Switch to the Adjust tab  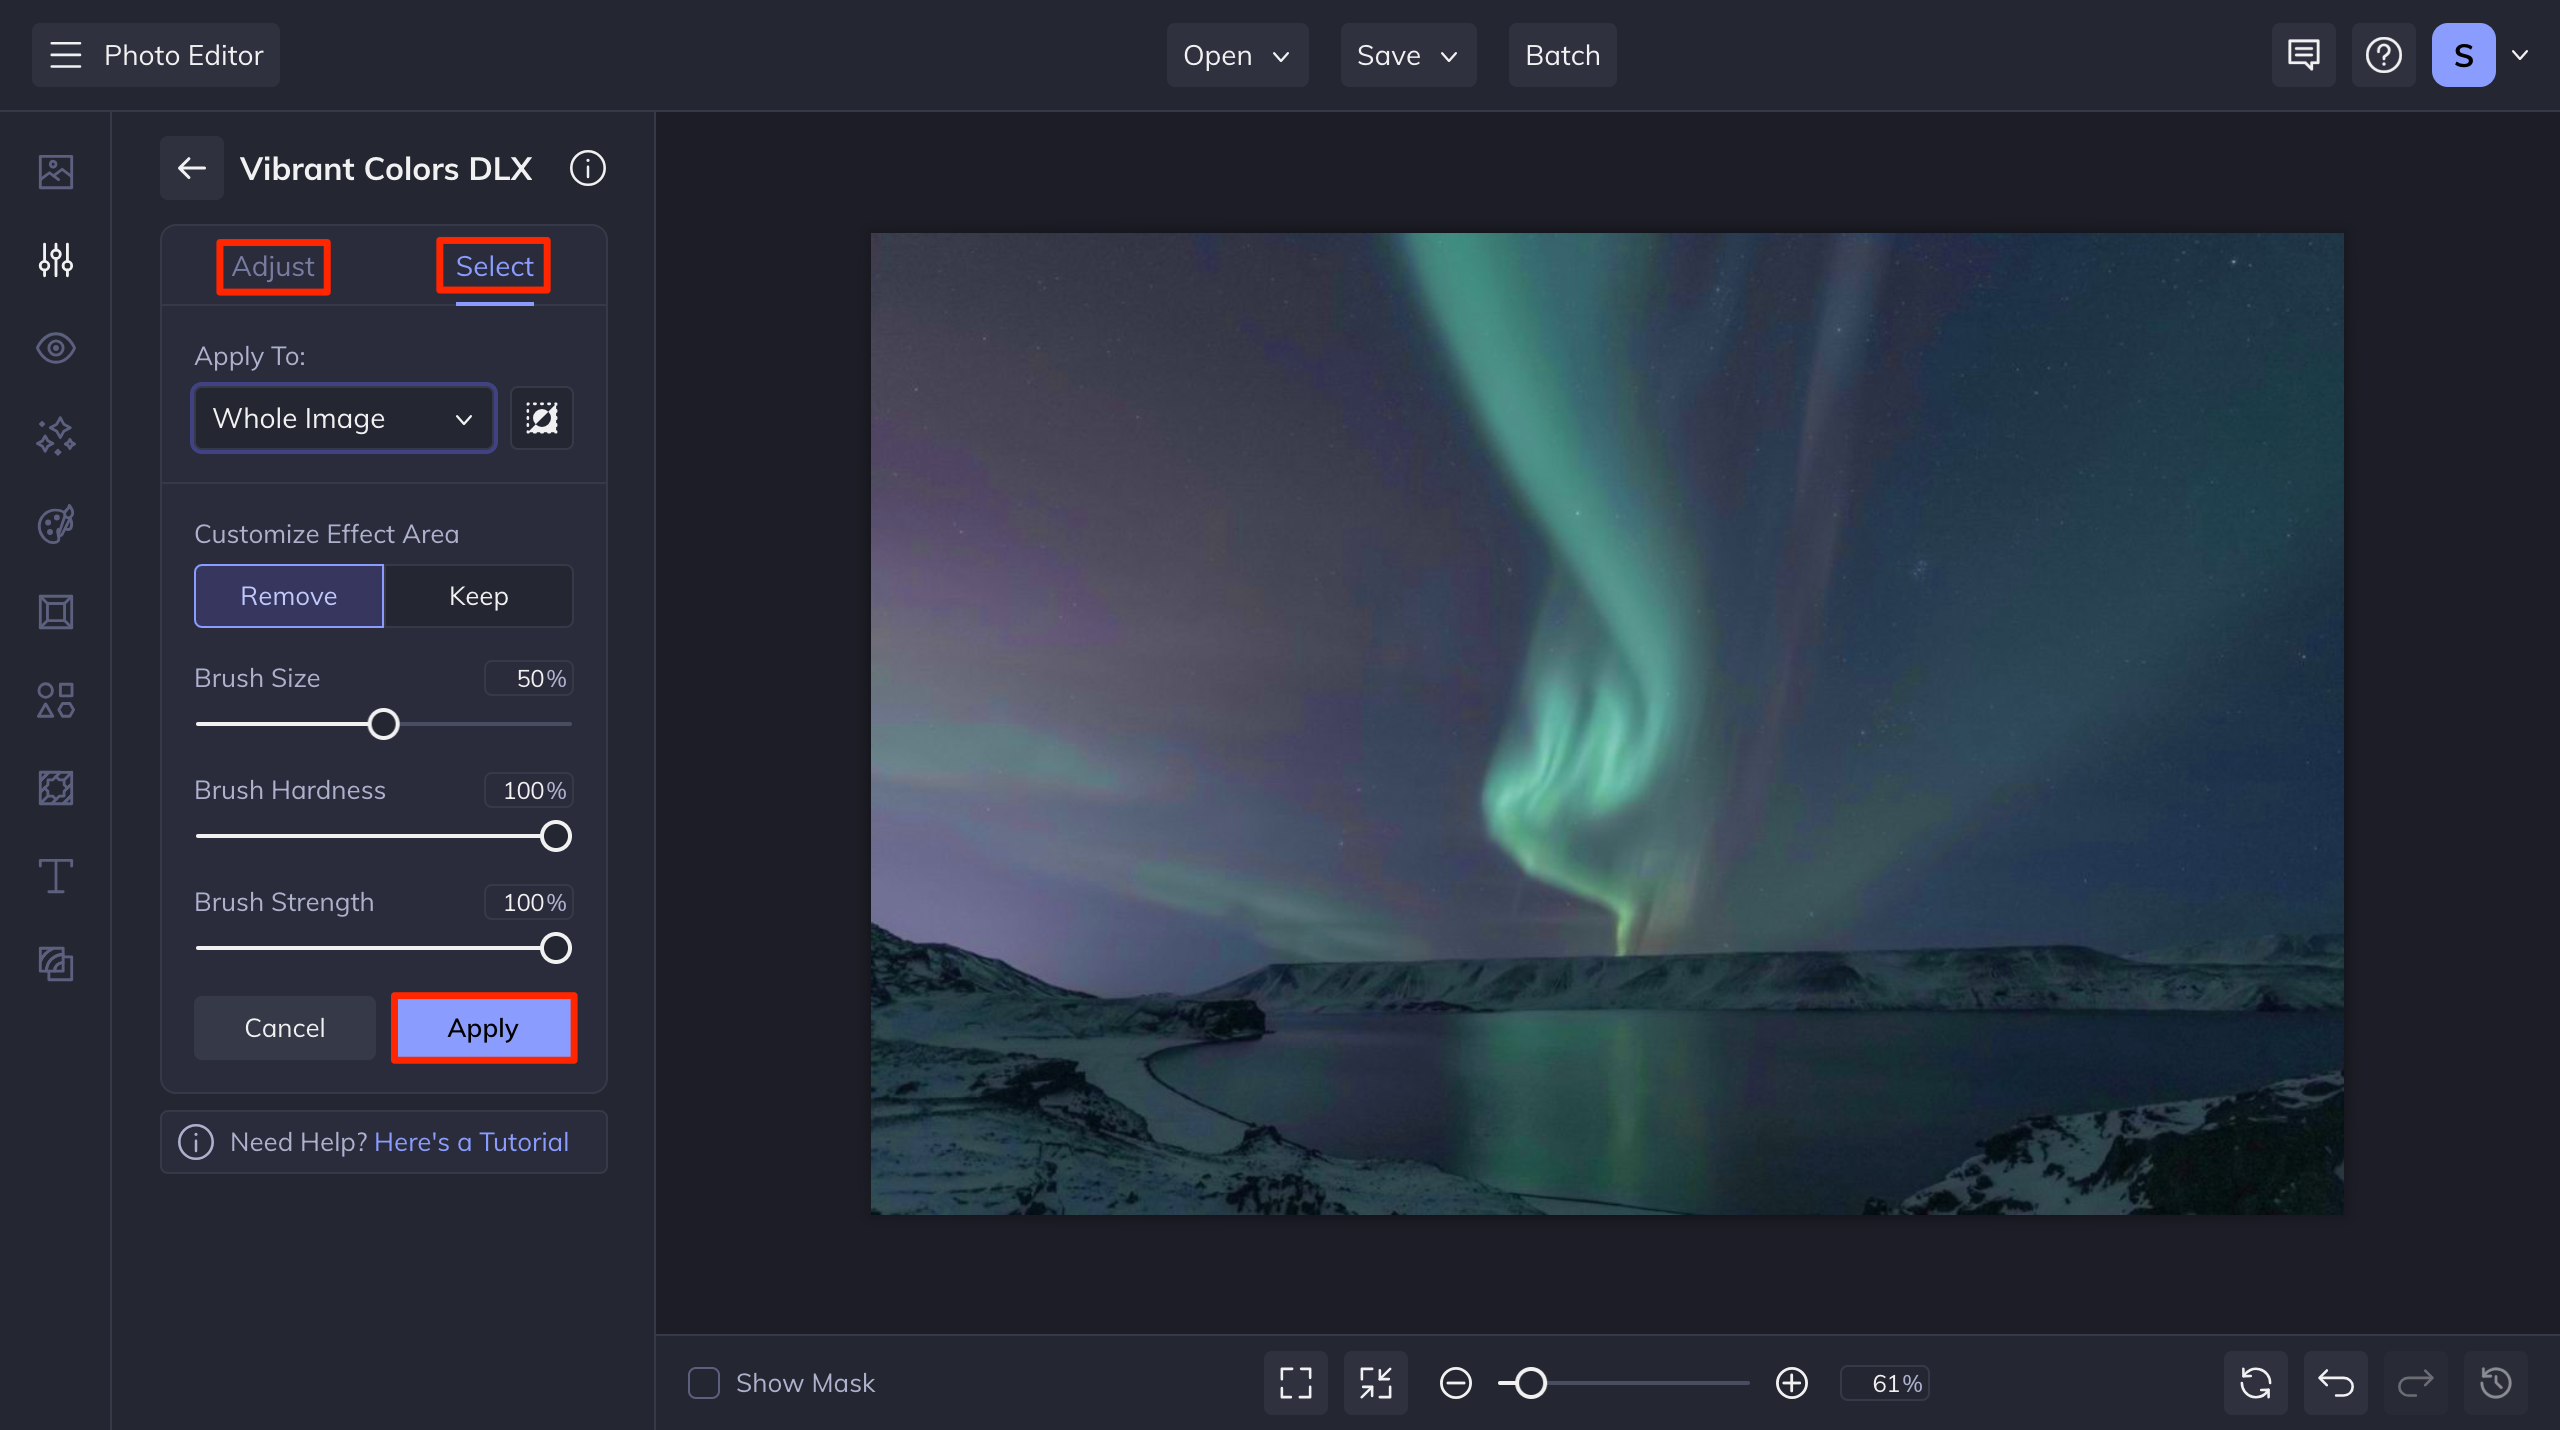coord(273,266)
